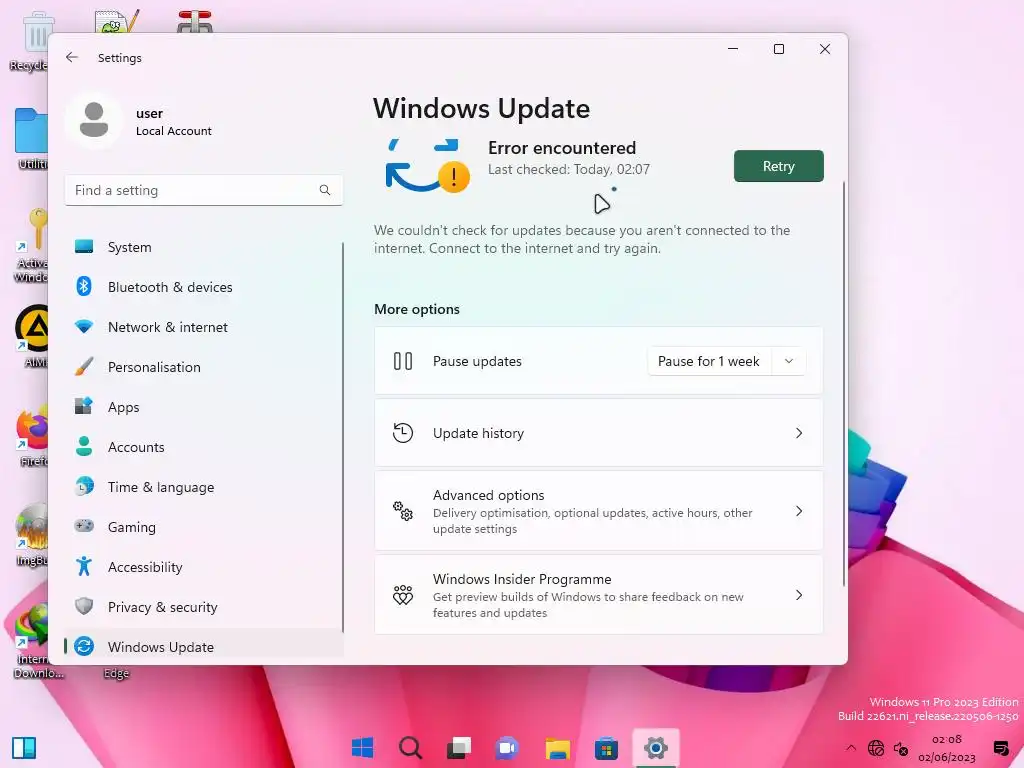Open Privacy & security settings
Screen dimensions: 1024x768
(x=204, y=607)
